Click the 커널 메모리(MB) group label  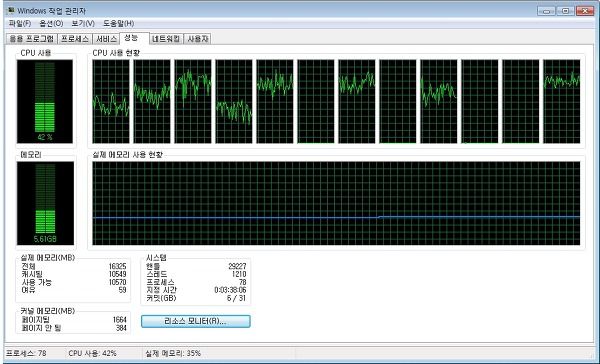click(x=47, y=311)
